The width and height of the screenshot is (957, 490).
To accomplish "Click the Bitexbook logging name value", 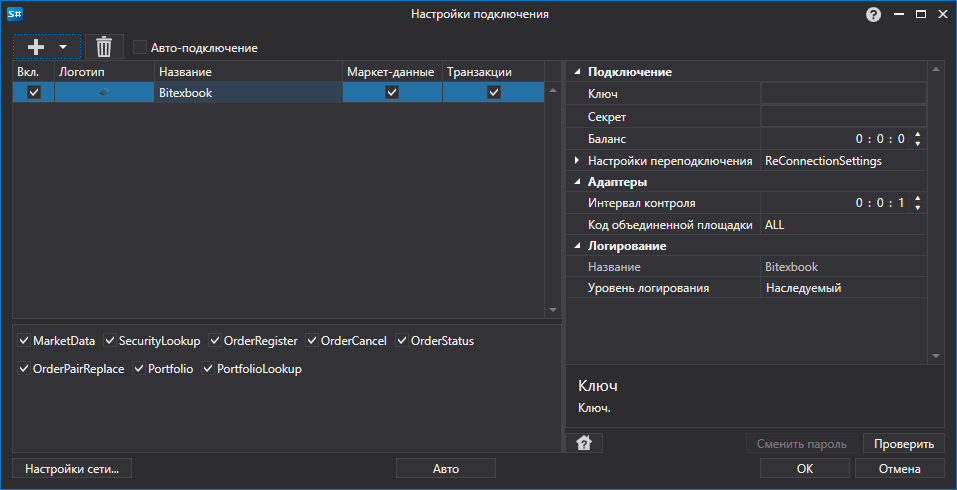I will (x=844, y=267).
